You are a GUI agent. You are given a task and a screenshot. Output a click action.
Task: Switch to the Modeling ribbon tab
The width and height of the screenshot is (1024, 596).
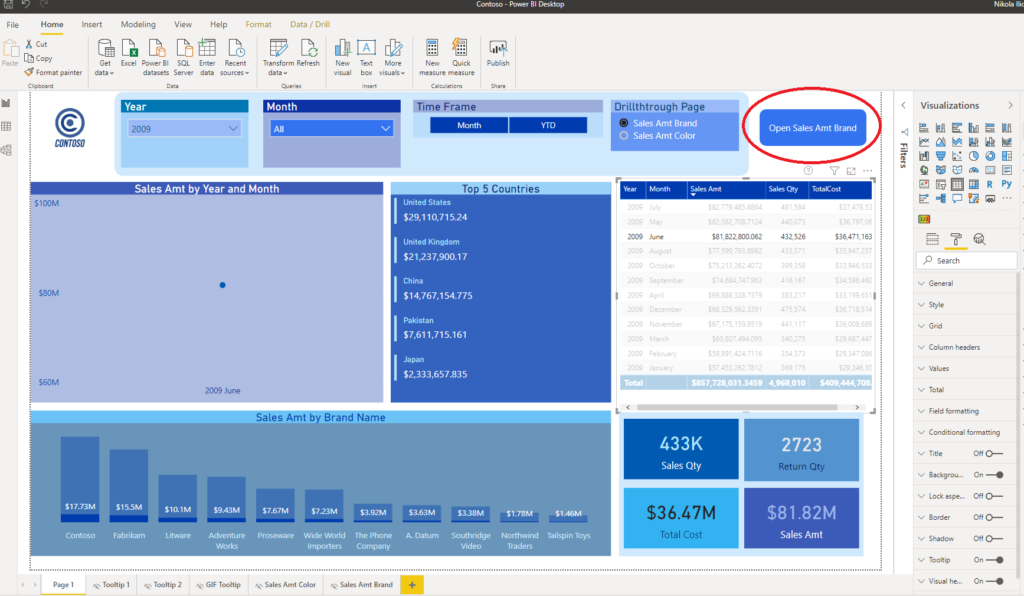point(138,25)
